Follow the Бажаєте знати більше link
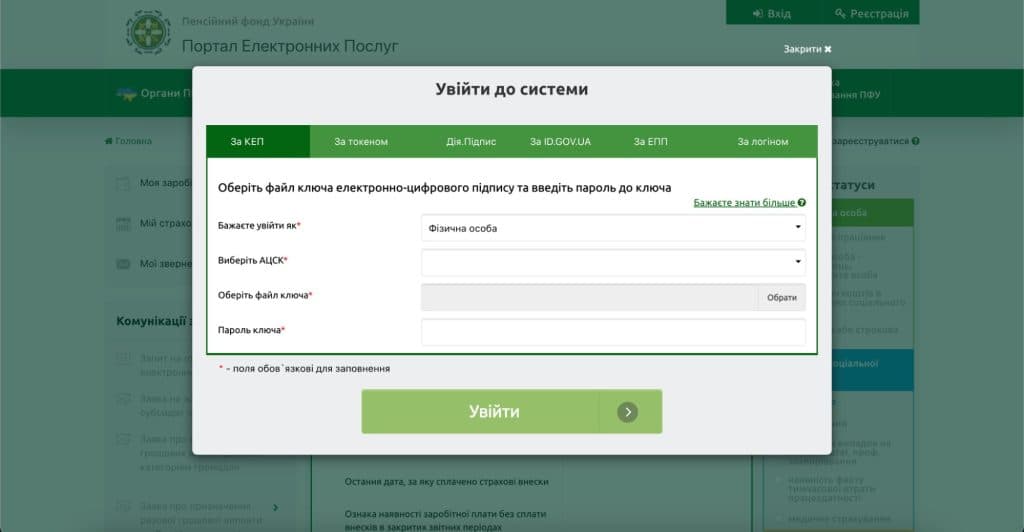 [744, 203]
